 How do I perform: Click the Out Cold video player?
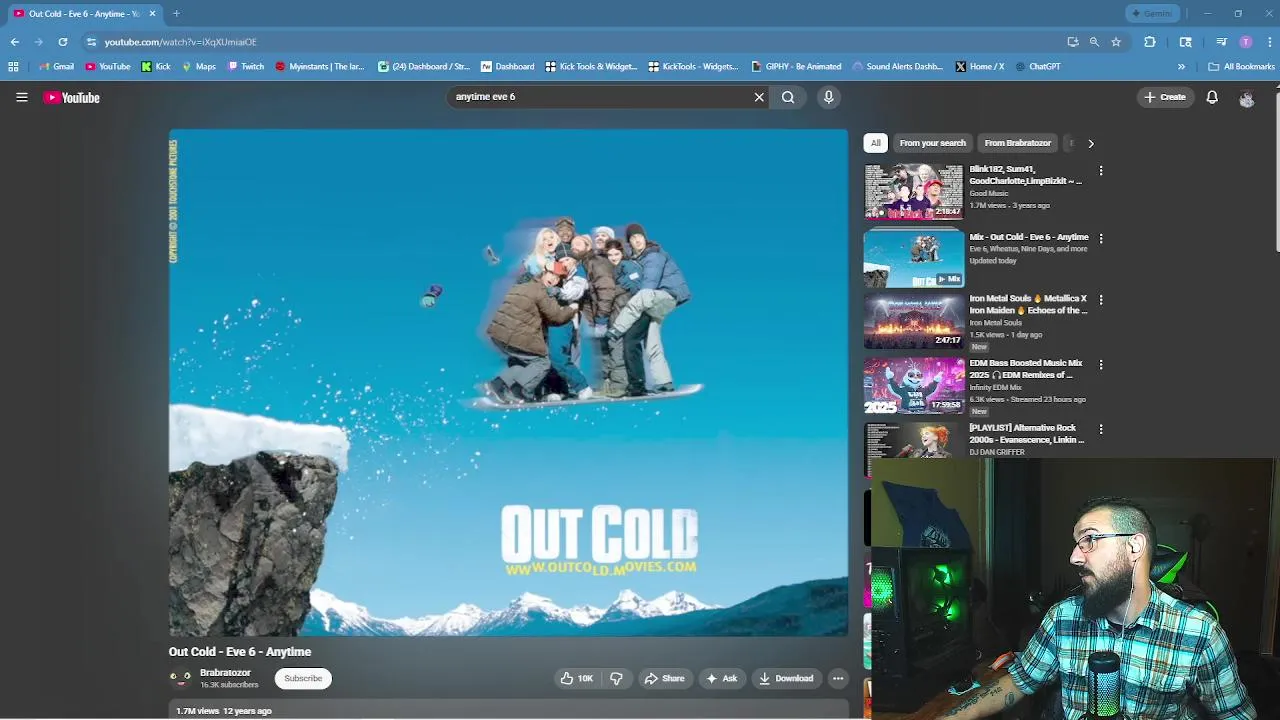(x=508, y=382)
